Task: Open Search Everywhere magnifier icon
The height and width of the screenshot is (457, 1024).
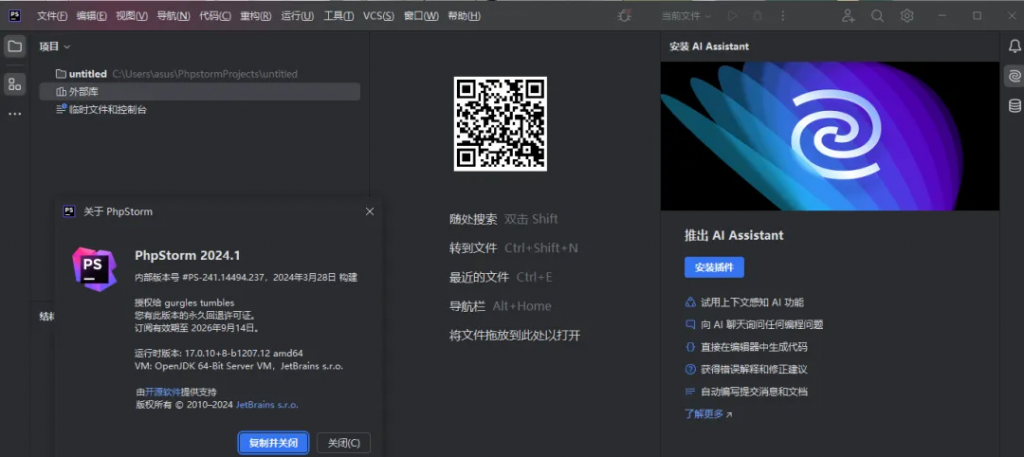Action: click(877, 16)
